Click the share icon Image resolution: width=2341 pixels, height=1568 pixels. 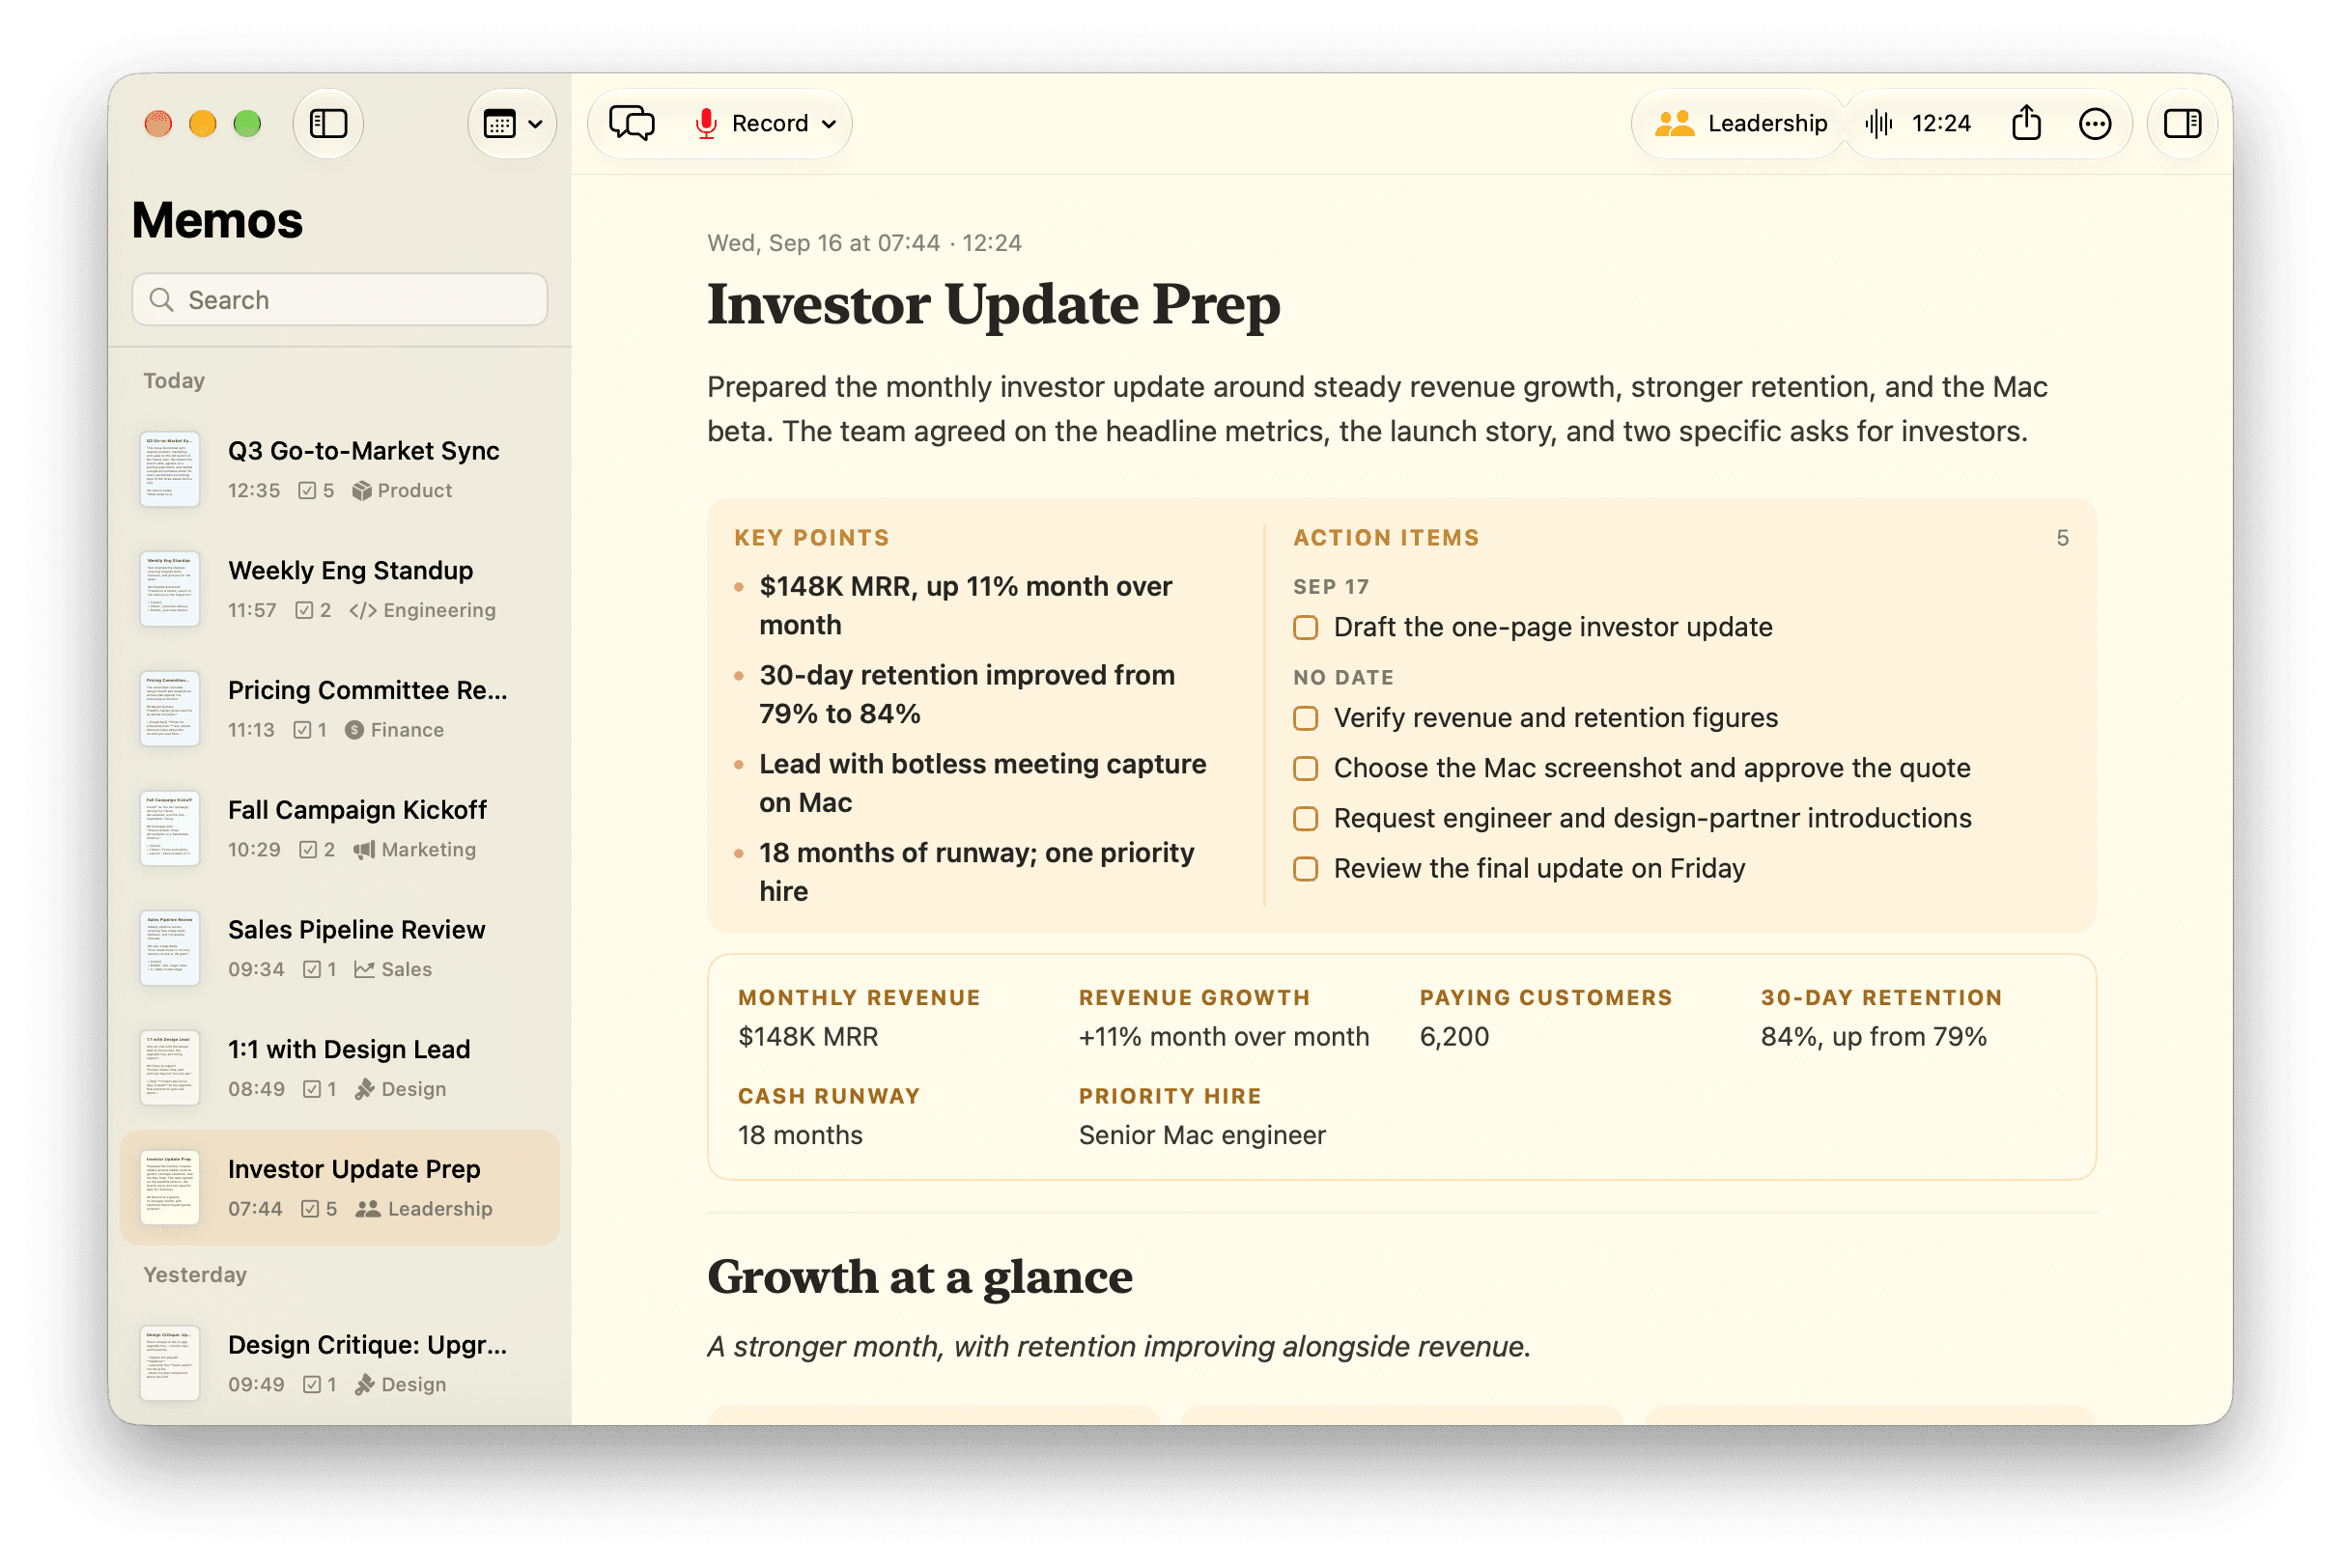[2026, 123]
